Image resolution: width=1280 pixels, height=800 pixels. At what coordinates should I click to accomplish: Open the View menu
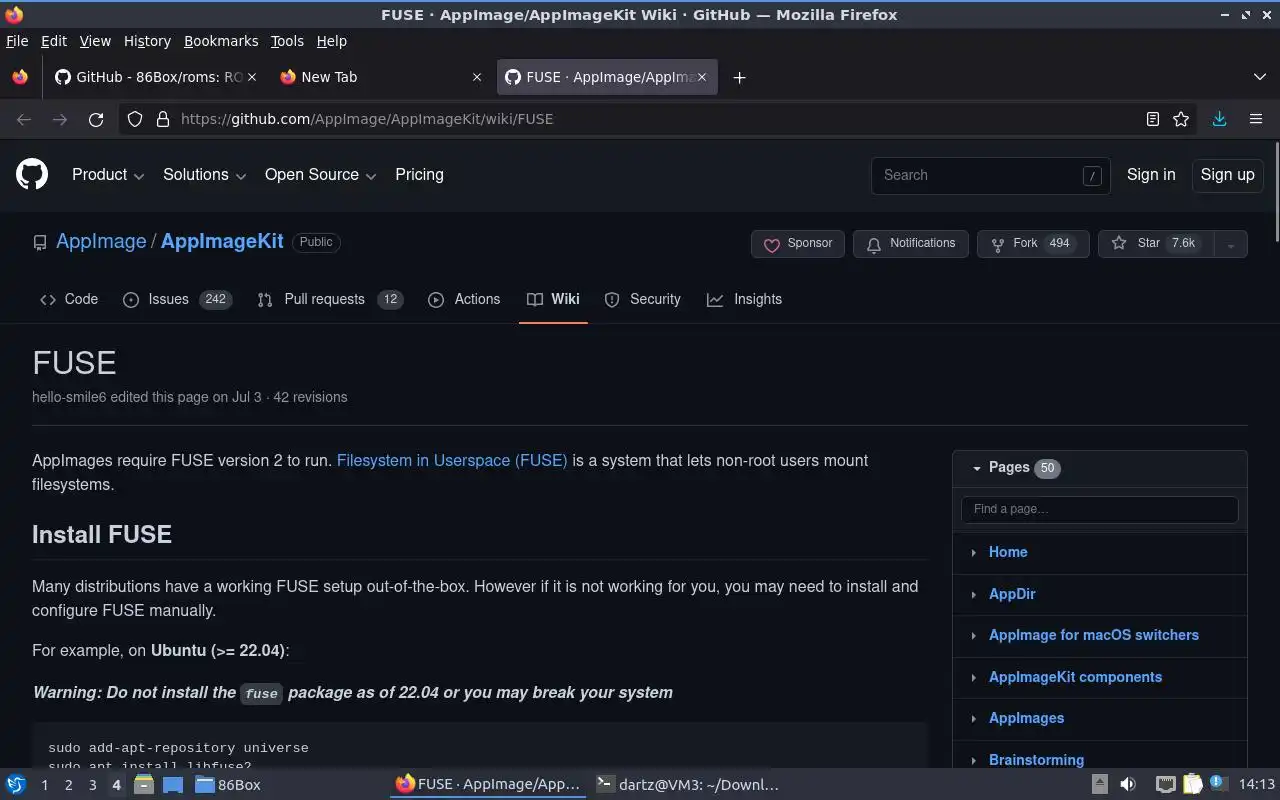pos(95,41)
